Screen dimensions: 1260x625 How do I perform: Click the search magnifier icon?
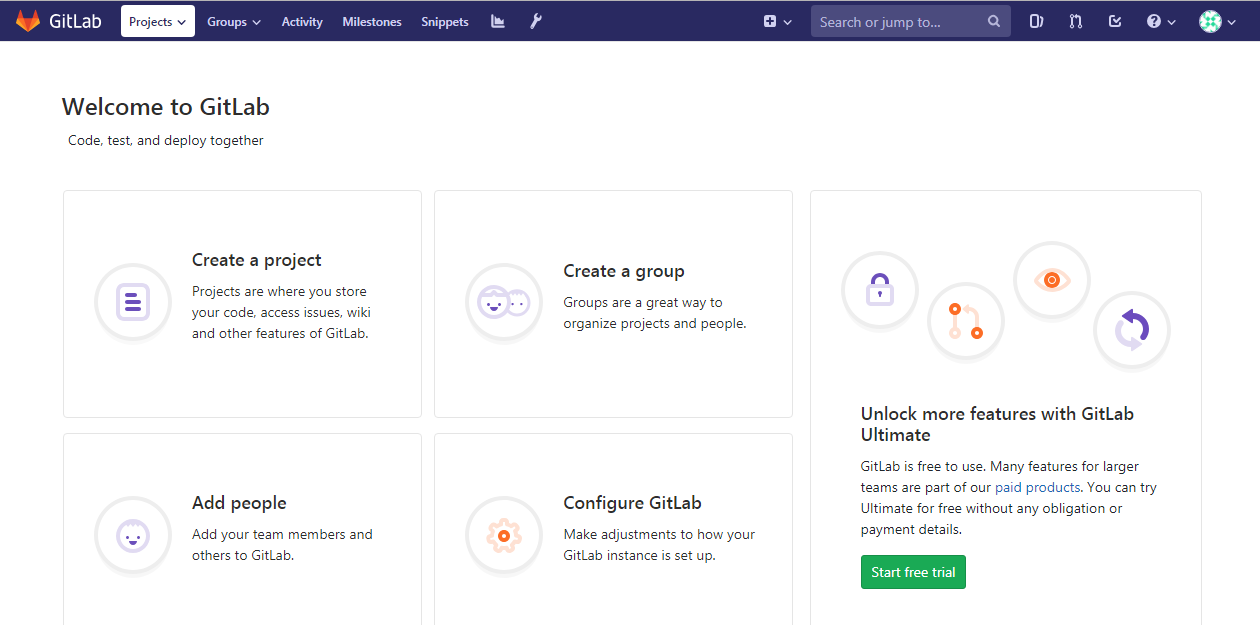993,21
